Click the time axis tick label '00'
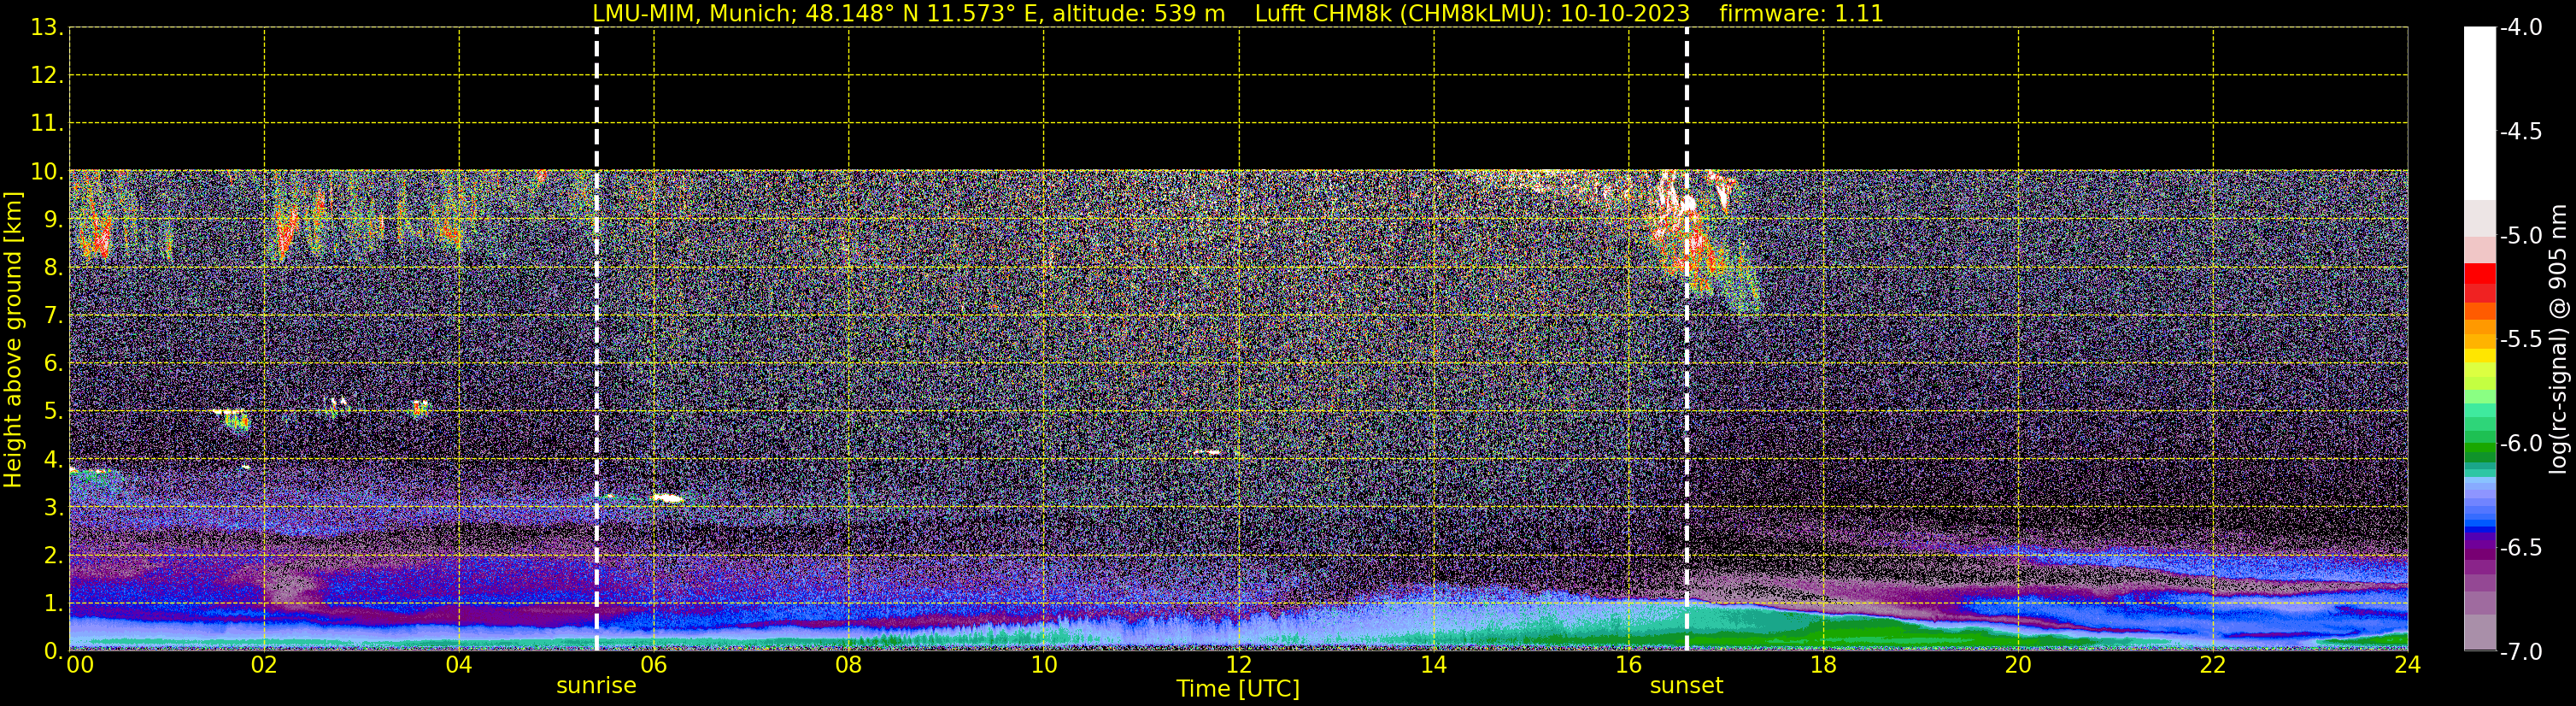The width and height of the screenshot is (2576, 706). [80, 665]
